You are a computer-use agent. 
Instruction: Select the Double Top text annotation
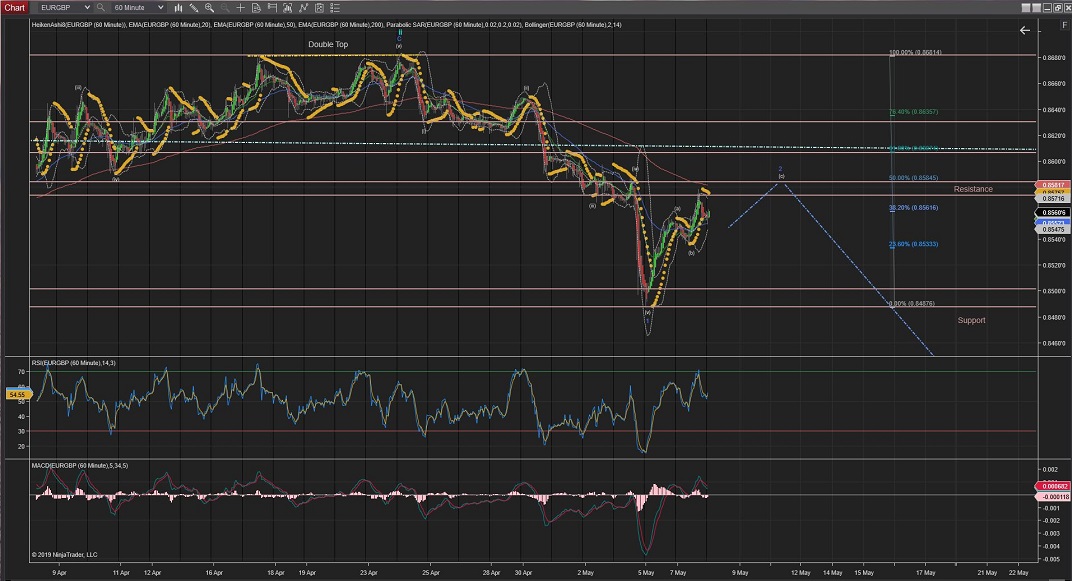tap(328, 44)
